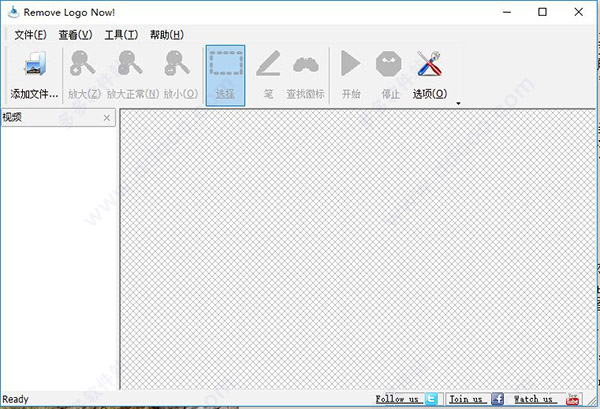600x409 pixels.
Task: Click the Remove Logo Now! app icon in the title bar
Action: click(x=13, y=12)
